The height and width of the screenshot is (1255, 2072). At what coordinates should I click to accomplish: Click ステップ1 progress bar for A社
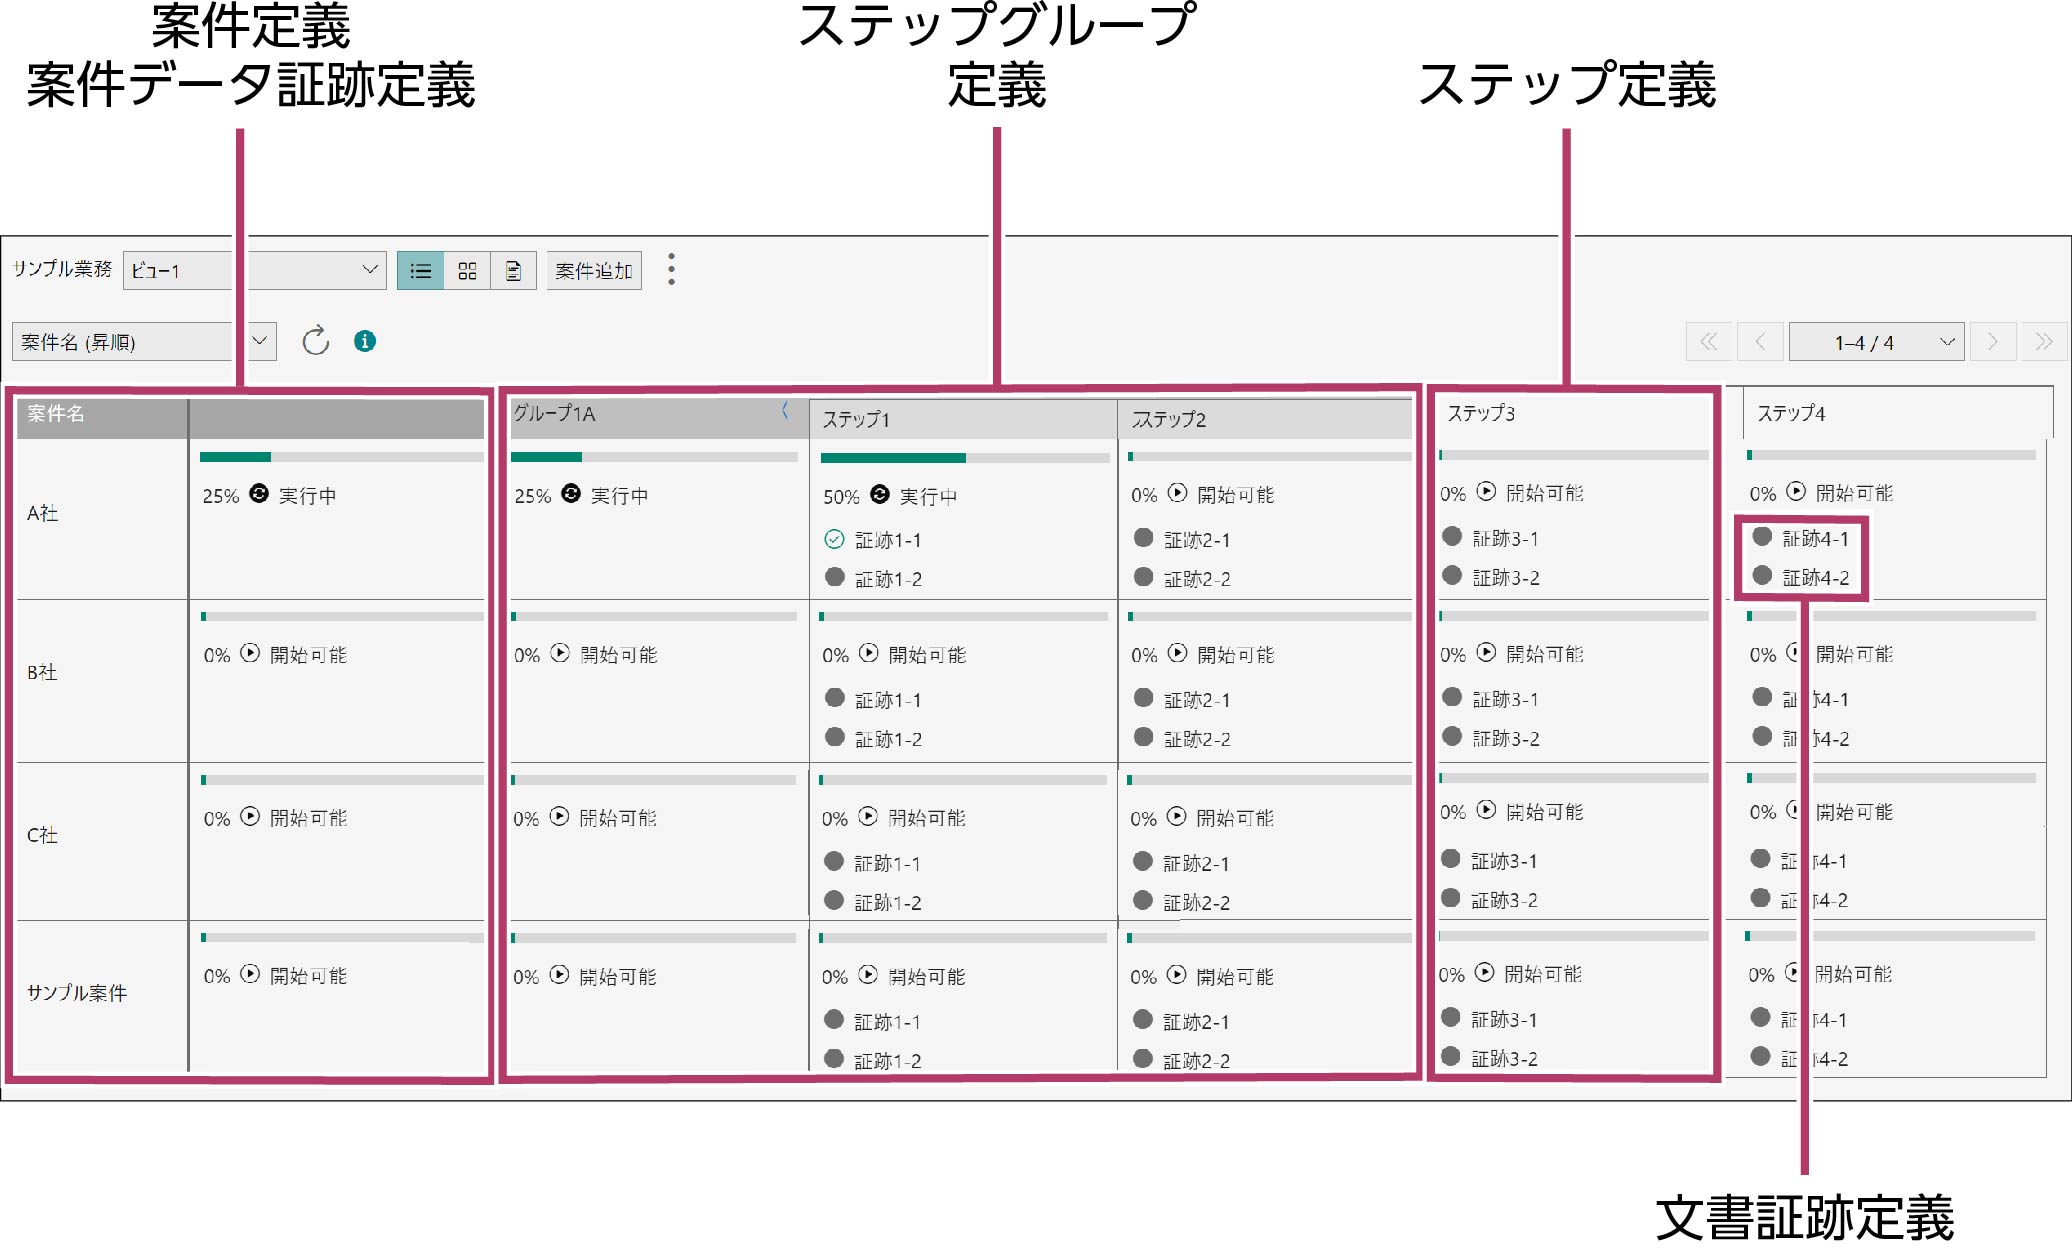(x=964, y=457)
